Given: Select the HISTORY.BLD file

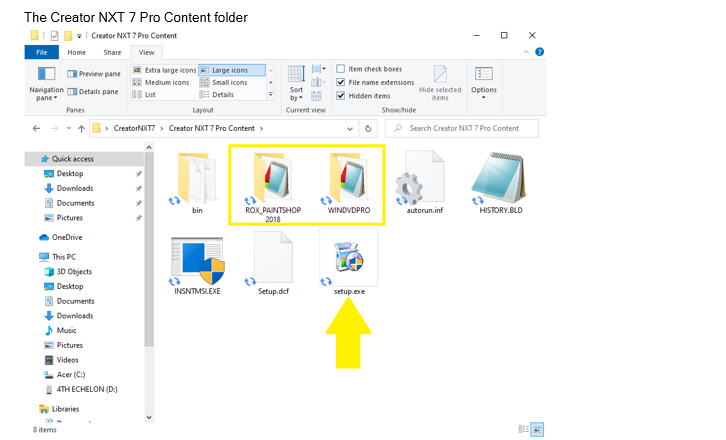Looking at the screenshot, I should point(501,183).
